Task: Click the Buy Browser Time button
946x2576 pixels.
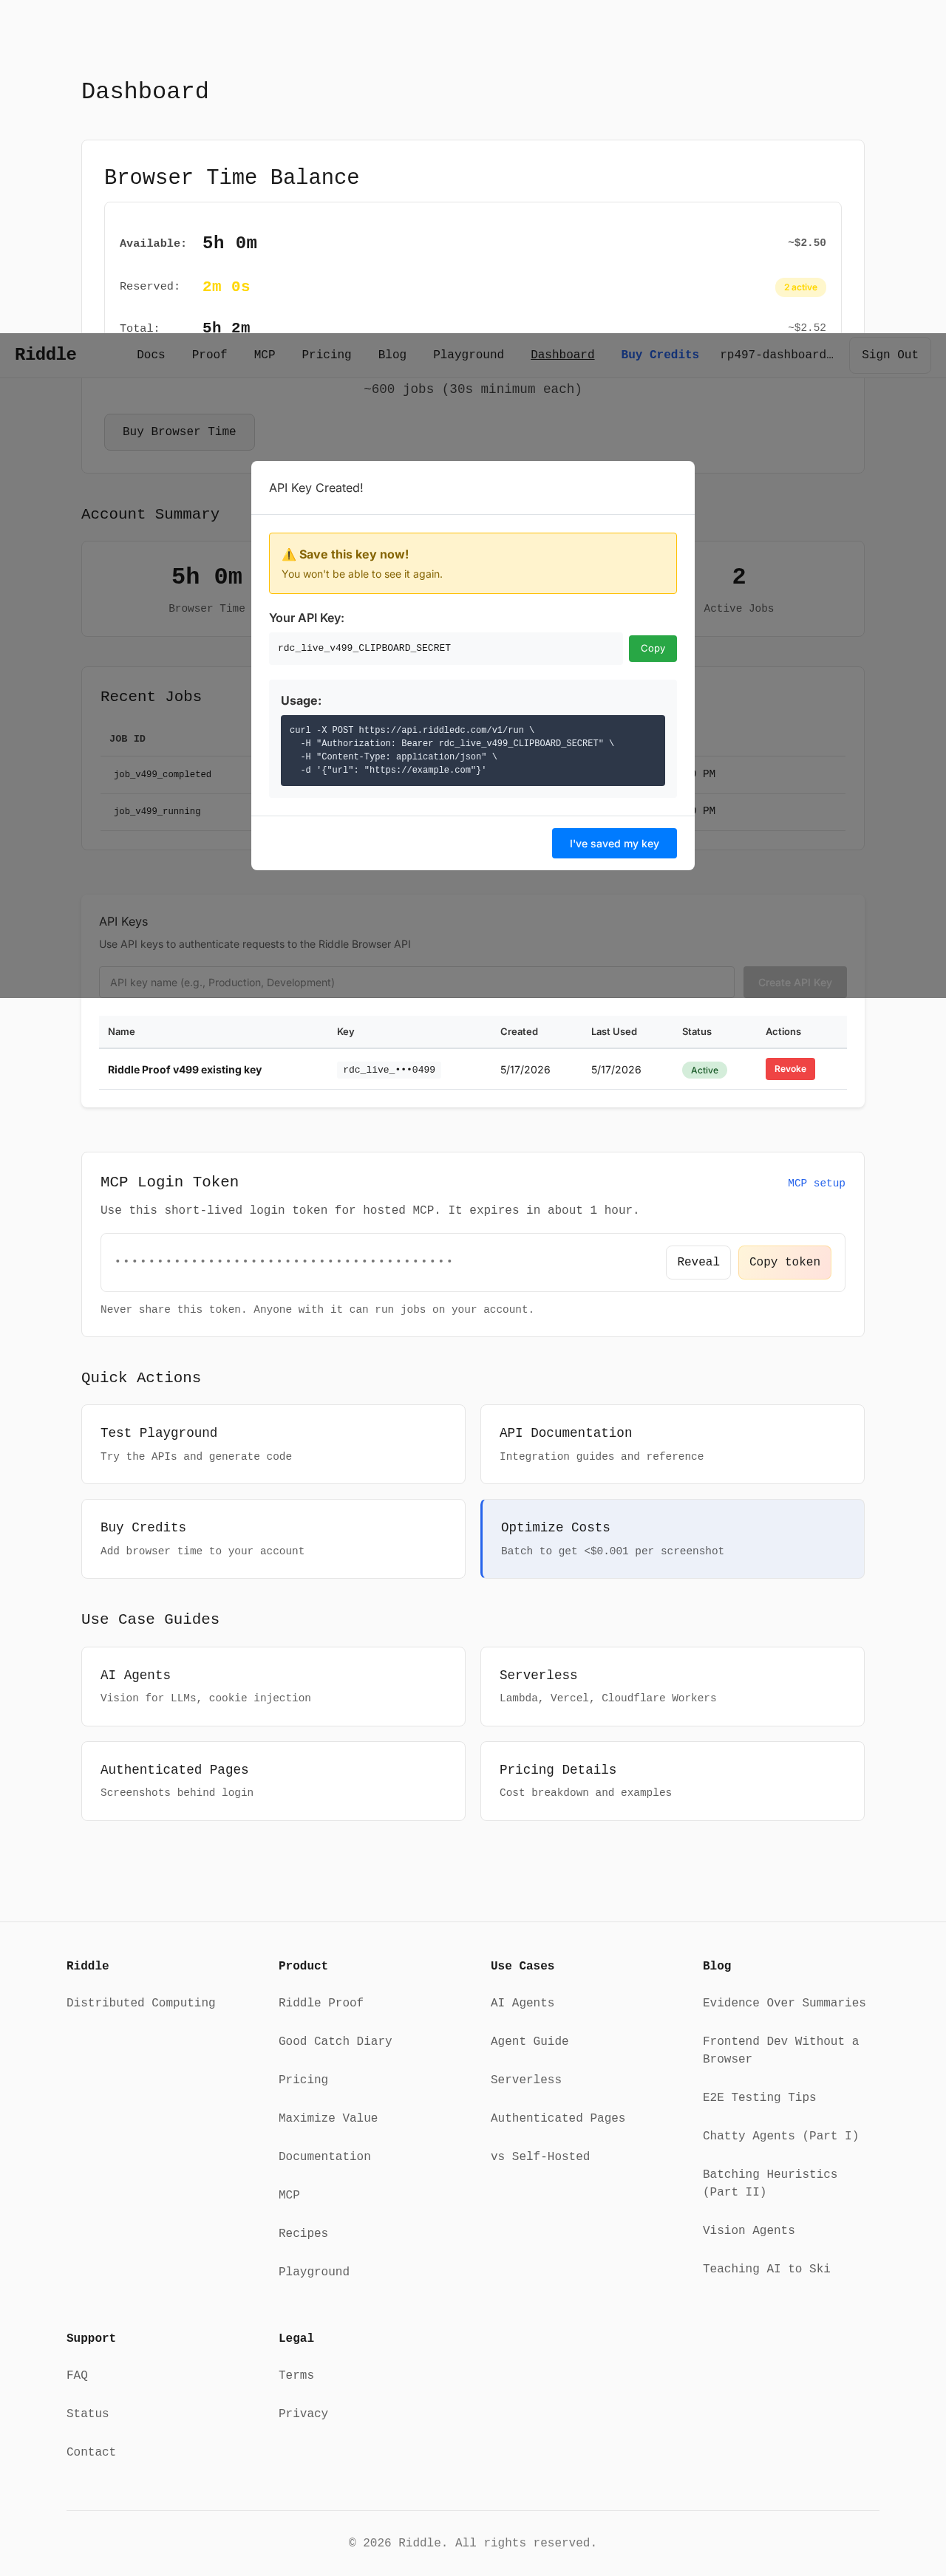Action: pos(179,432)
